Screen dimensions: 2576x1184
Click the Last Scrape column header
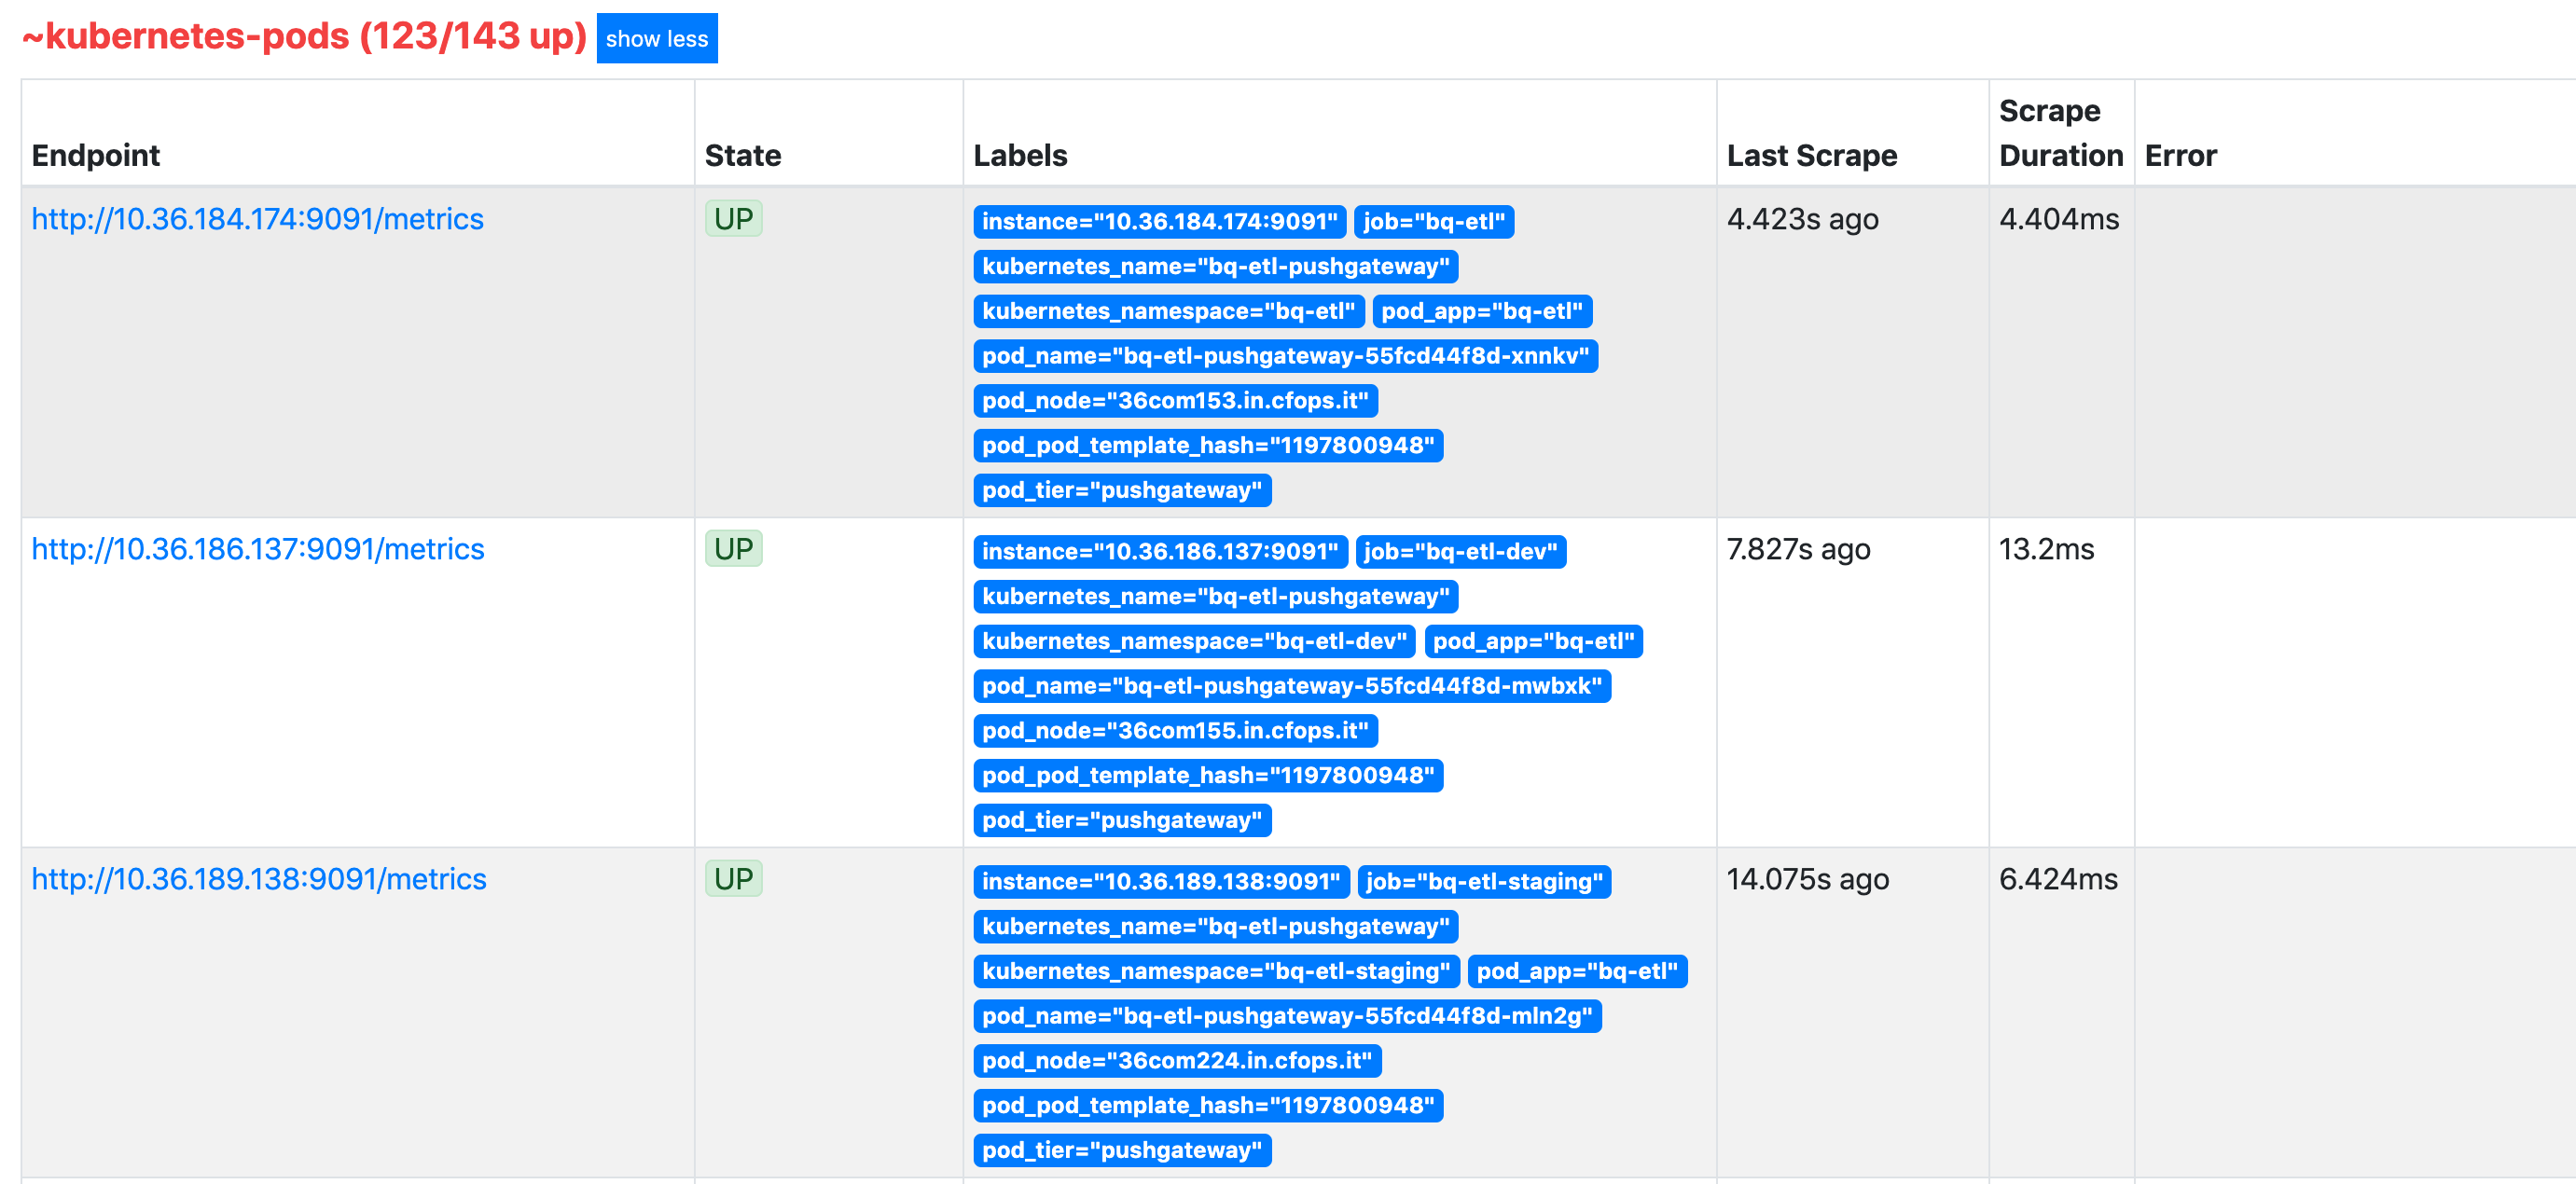pos(1811,156)
